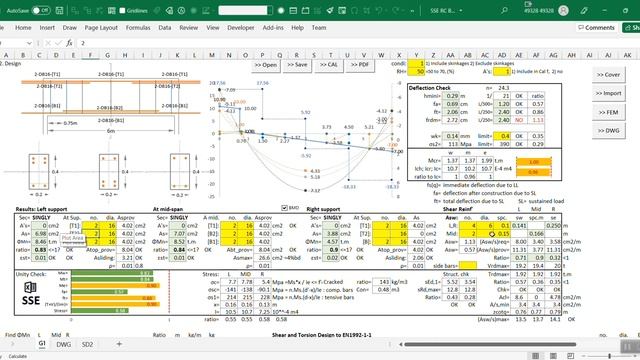
Task: Open the View ribbon tab
Action: pyautogui.click(x=213, y=28)
